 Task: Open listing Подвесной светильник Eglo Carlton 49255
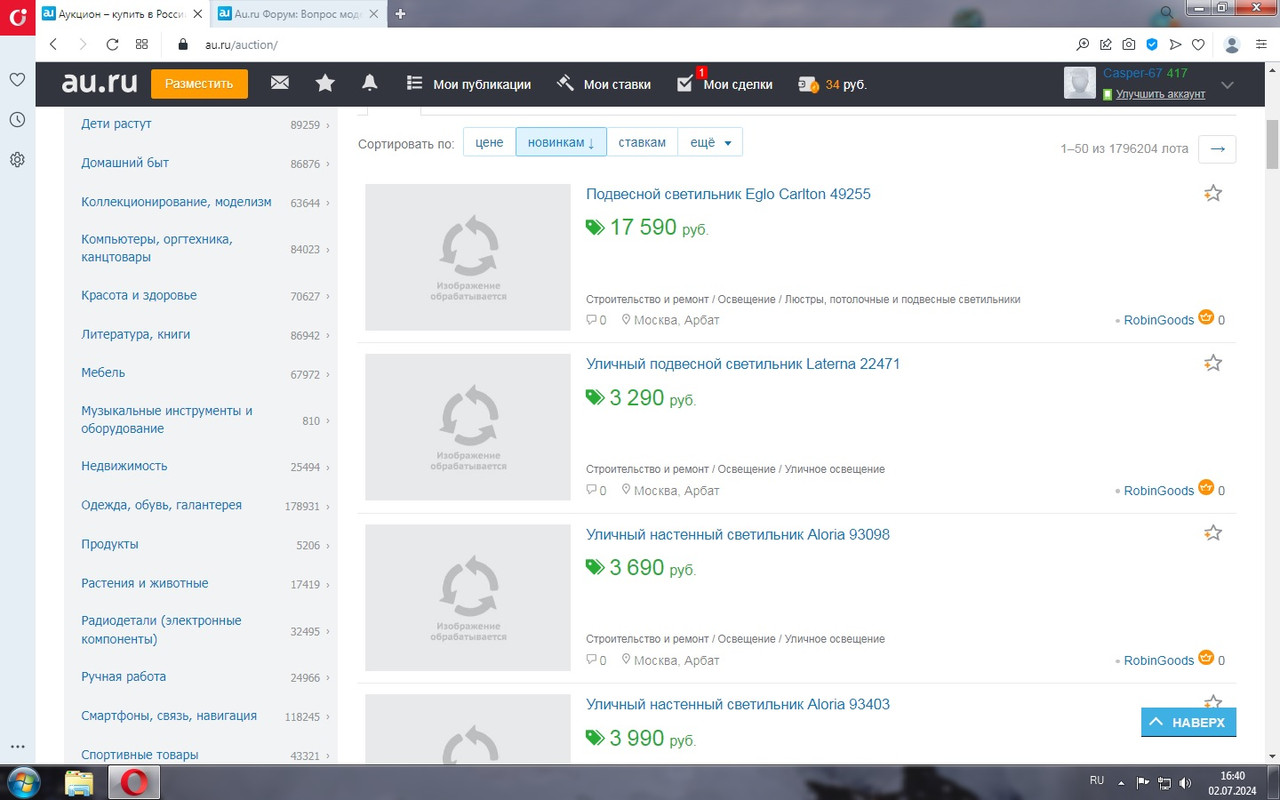tap(728, 194)
